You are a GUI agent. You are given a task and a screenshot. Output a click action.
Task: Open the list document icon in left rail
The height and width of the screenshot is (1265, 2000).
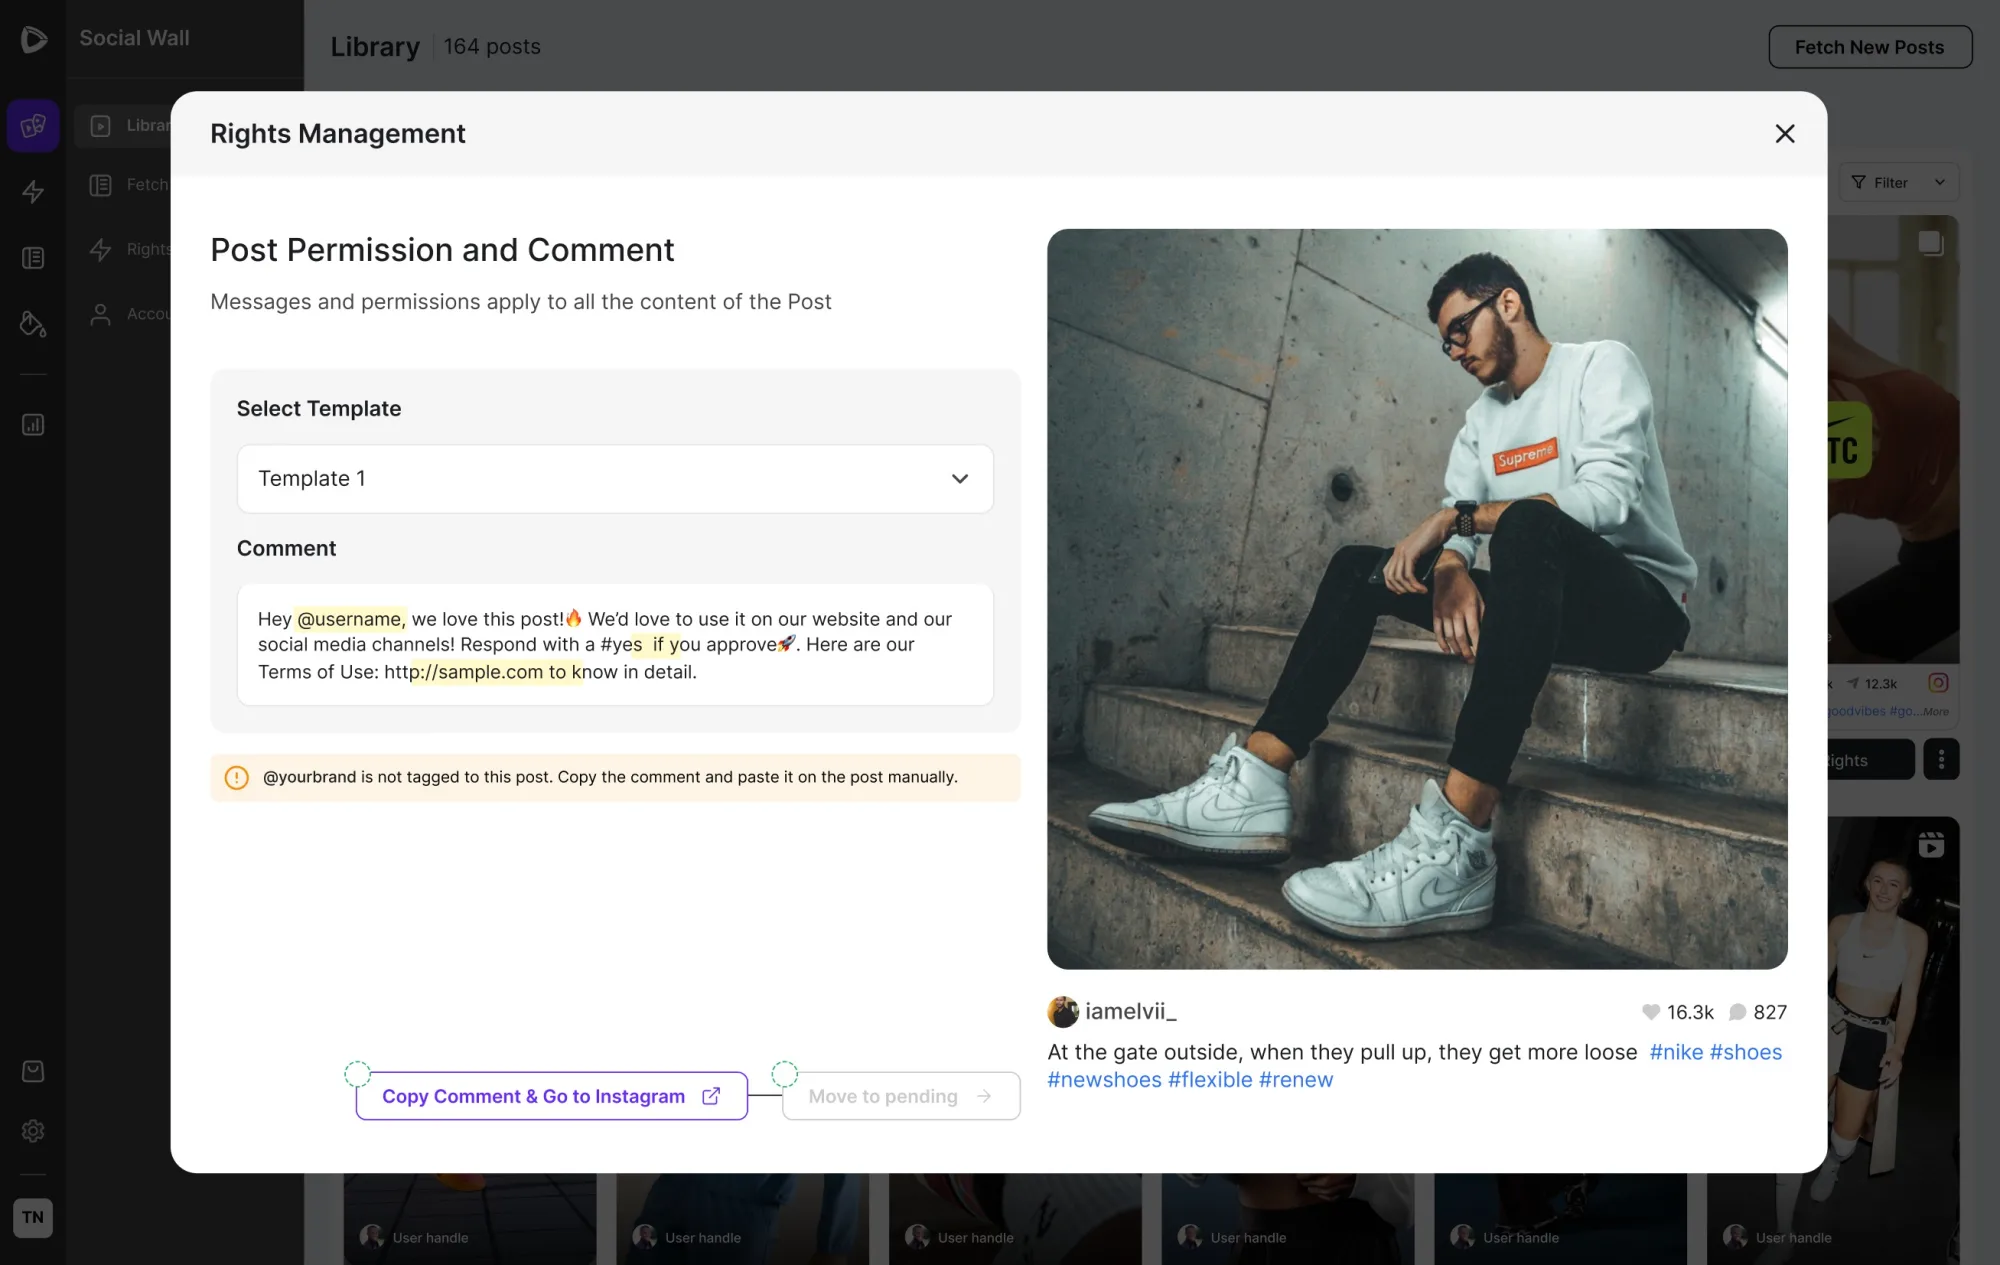(33, 258)
